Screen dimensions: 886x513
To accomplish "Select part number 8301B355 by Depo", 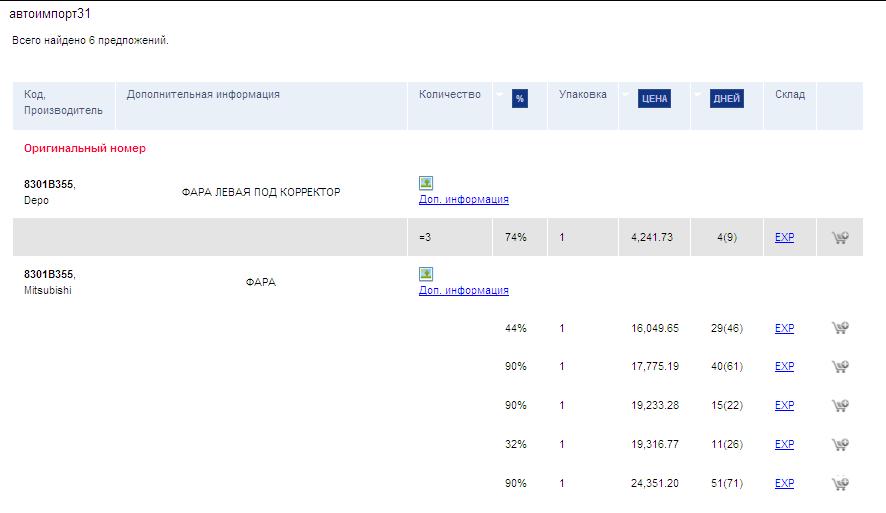I will [x=49, y=184].
